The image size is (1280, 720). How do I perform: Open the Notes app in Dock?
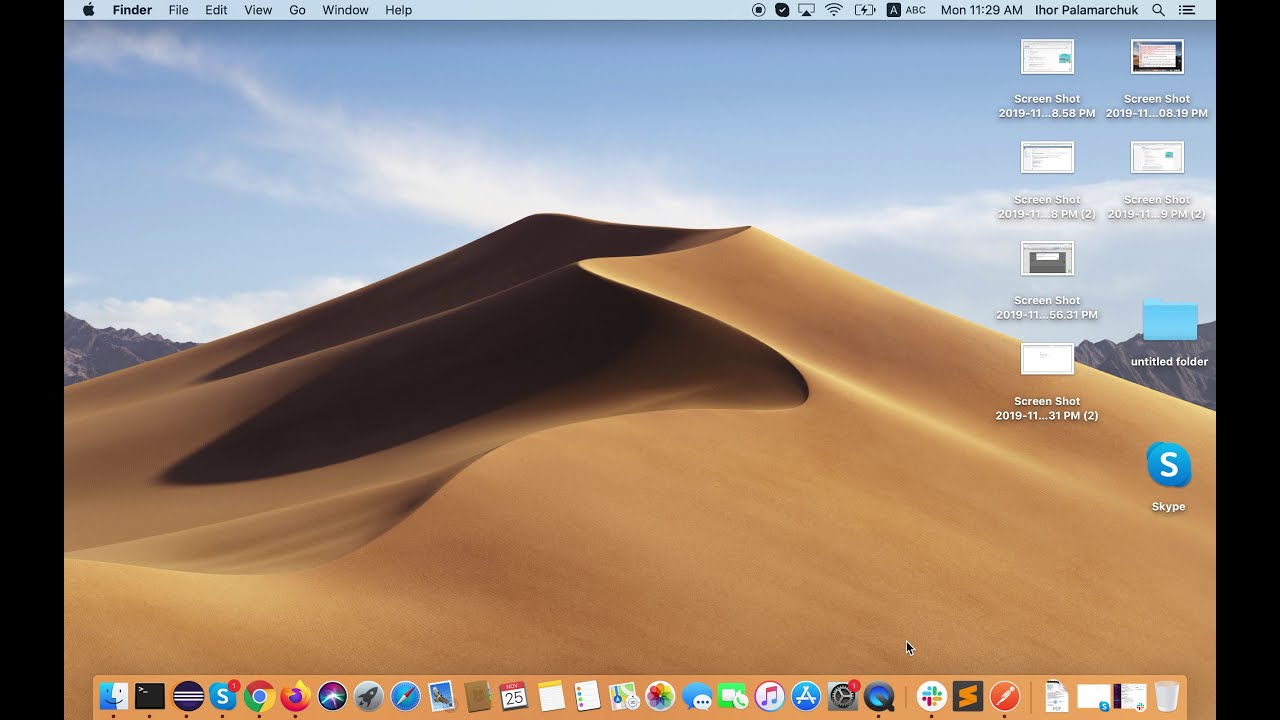tap(551, 696)
